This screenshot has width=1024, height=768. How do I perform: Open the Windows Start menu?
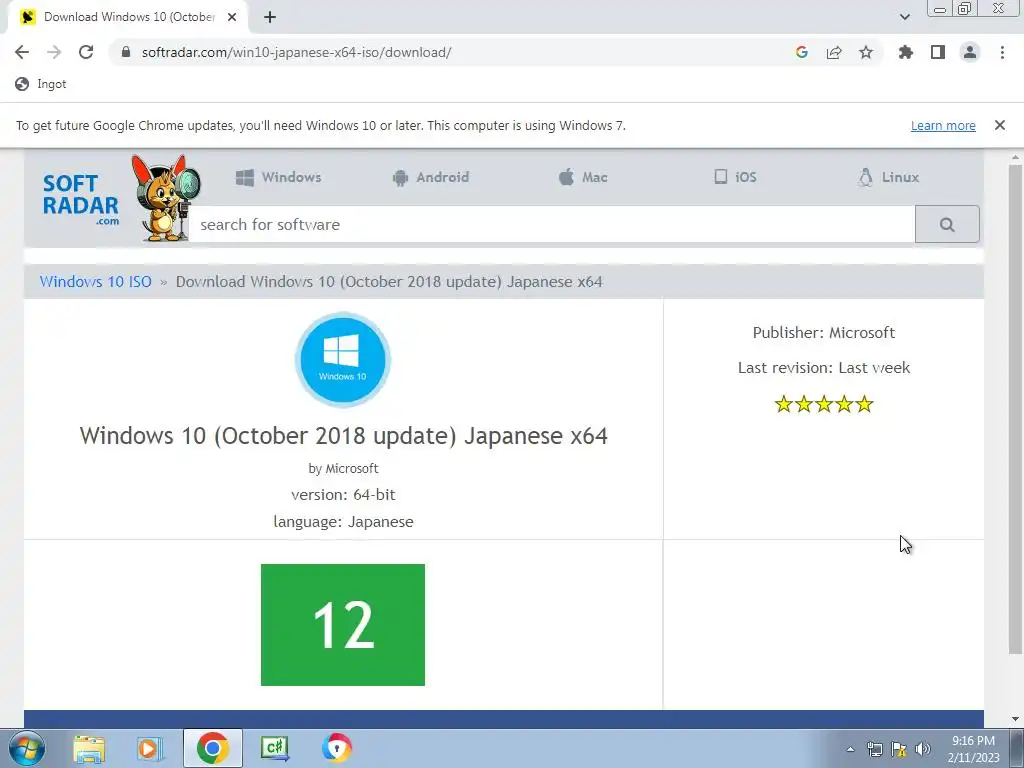point(27,748)
